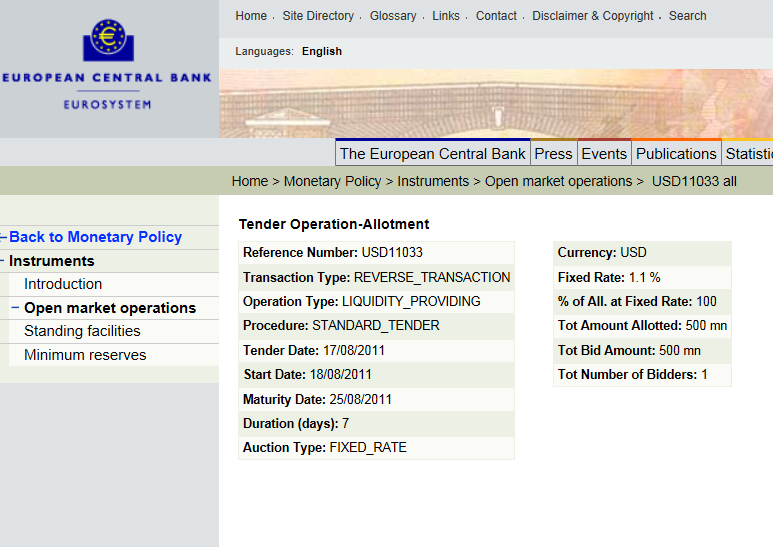Open Minimum reserves in sidebar
The height and width of the screenshot is (547, 773).
pyautogui.click(x=85, y=355)
